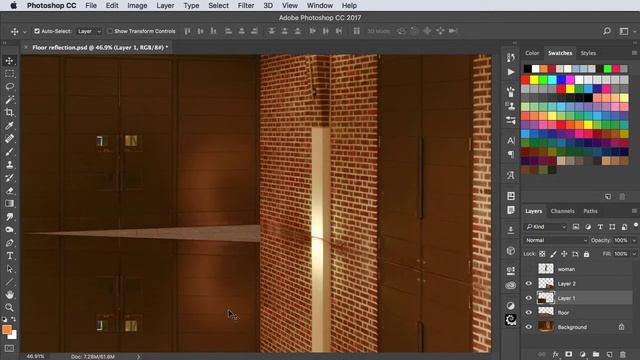Select the Gradient tool
The height and width of the screenshot is (360, 640).
tap(9, 204)
